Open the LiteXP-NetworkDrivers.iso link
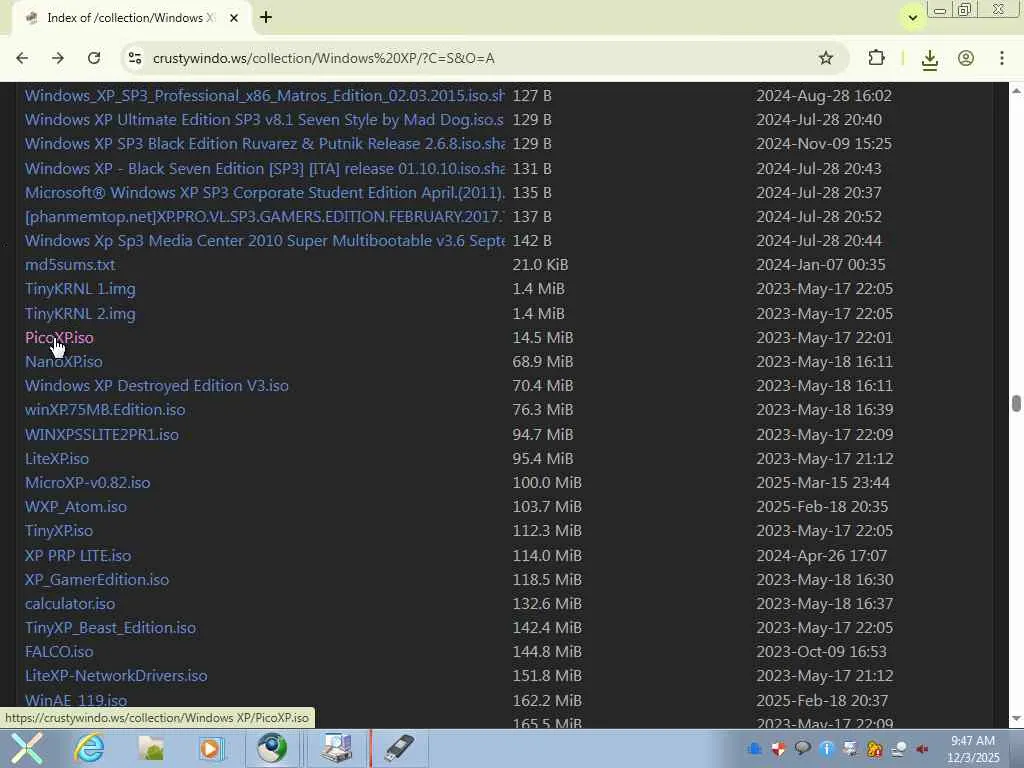This screenshot has height=768, width=1024. coord(116,676)
